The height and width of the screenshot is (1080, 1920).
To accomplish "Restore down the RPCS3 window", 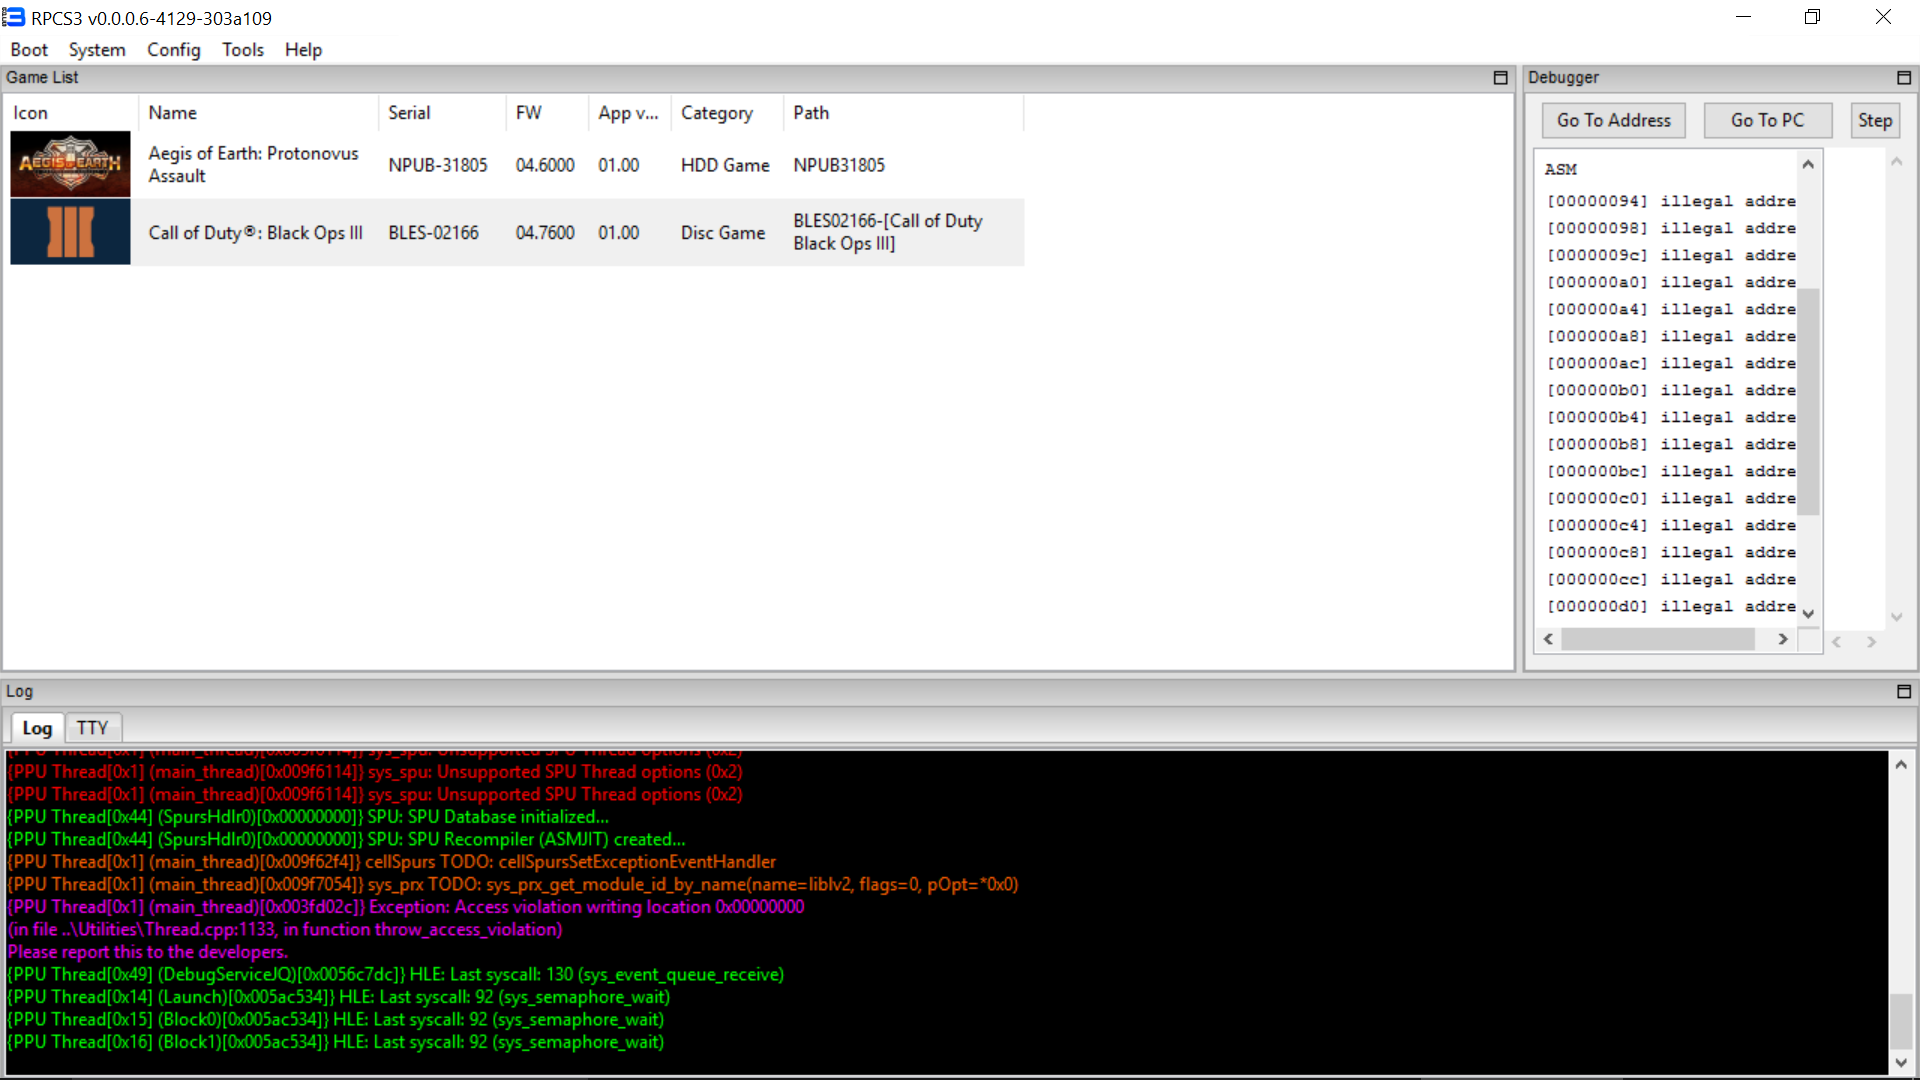I will (x=1812, y=17).
